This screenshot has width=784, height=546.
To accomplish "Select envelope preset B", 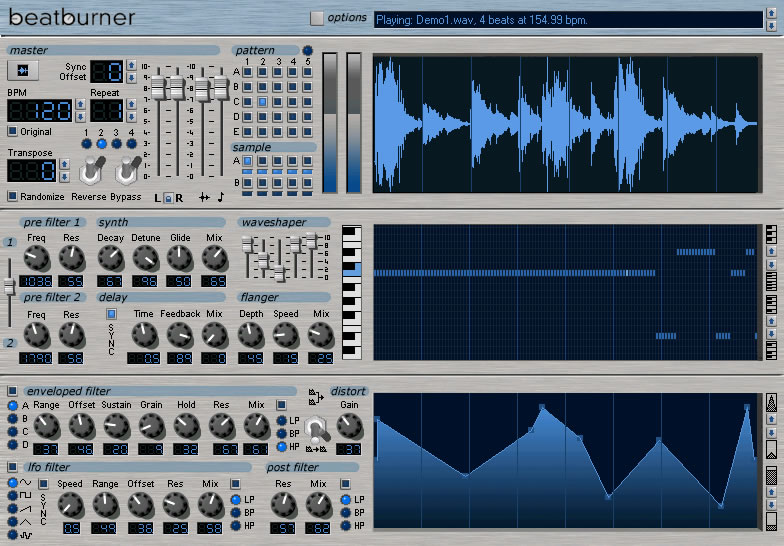I will (x=12, y=418).
